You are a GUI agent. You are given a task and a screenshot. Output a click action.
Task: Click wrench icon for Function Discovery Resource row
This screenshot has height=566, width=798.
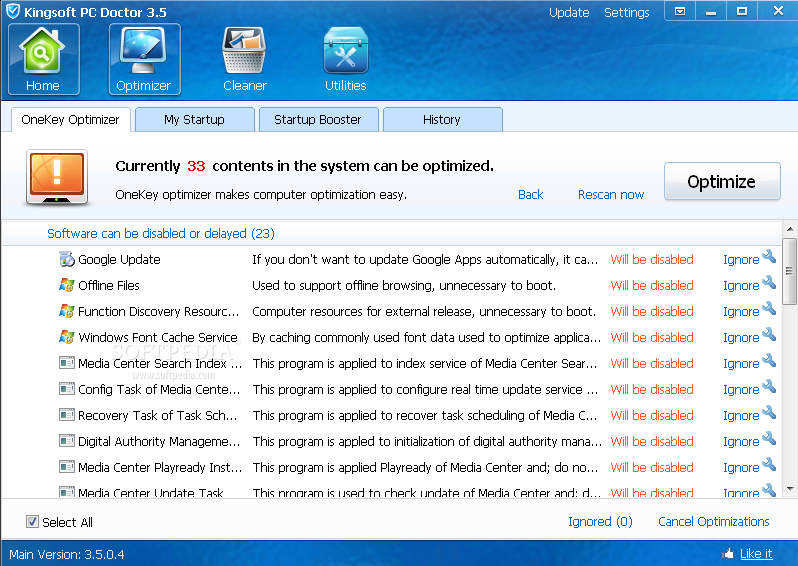(769, 309)
